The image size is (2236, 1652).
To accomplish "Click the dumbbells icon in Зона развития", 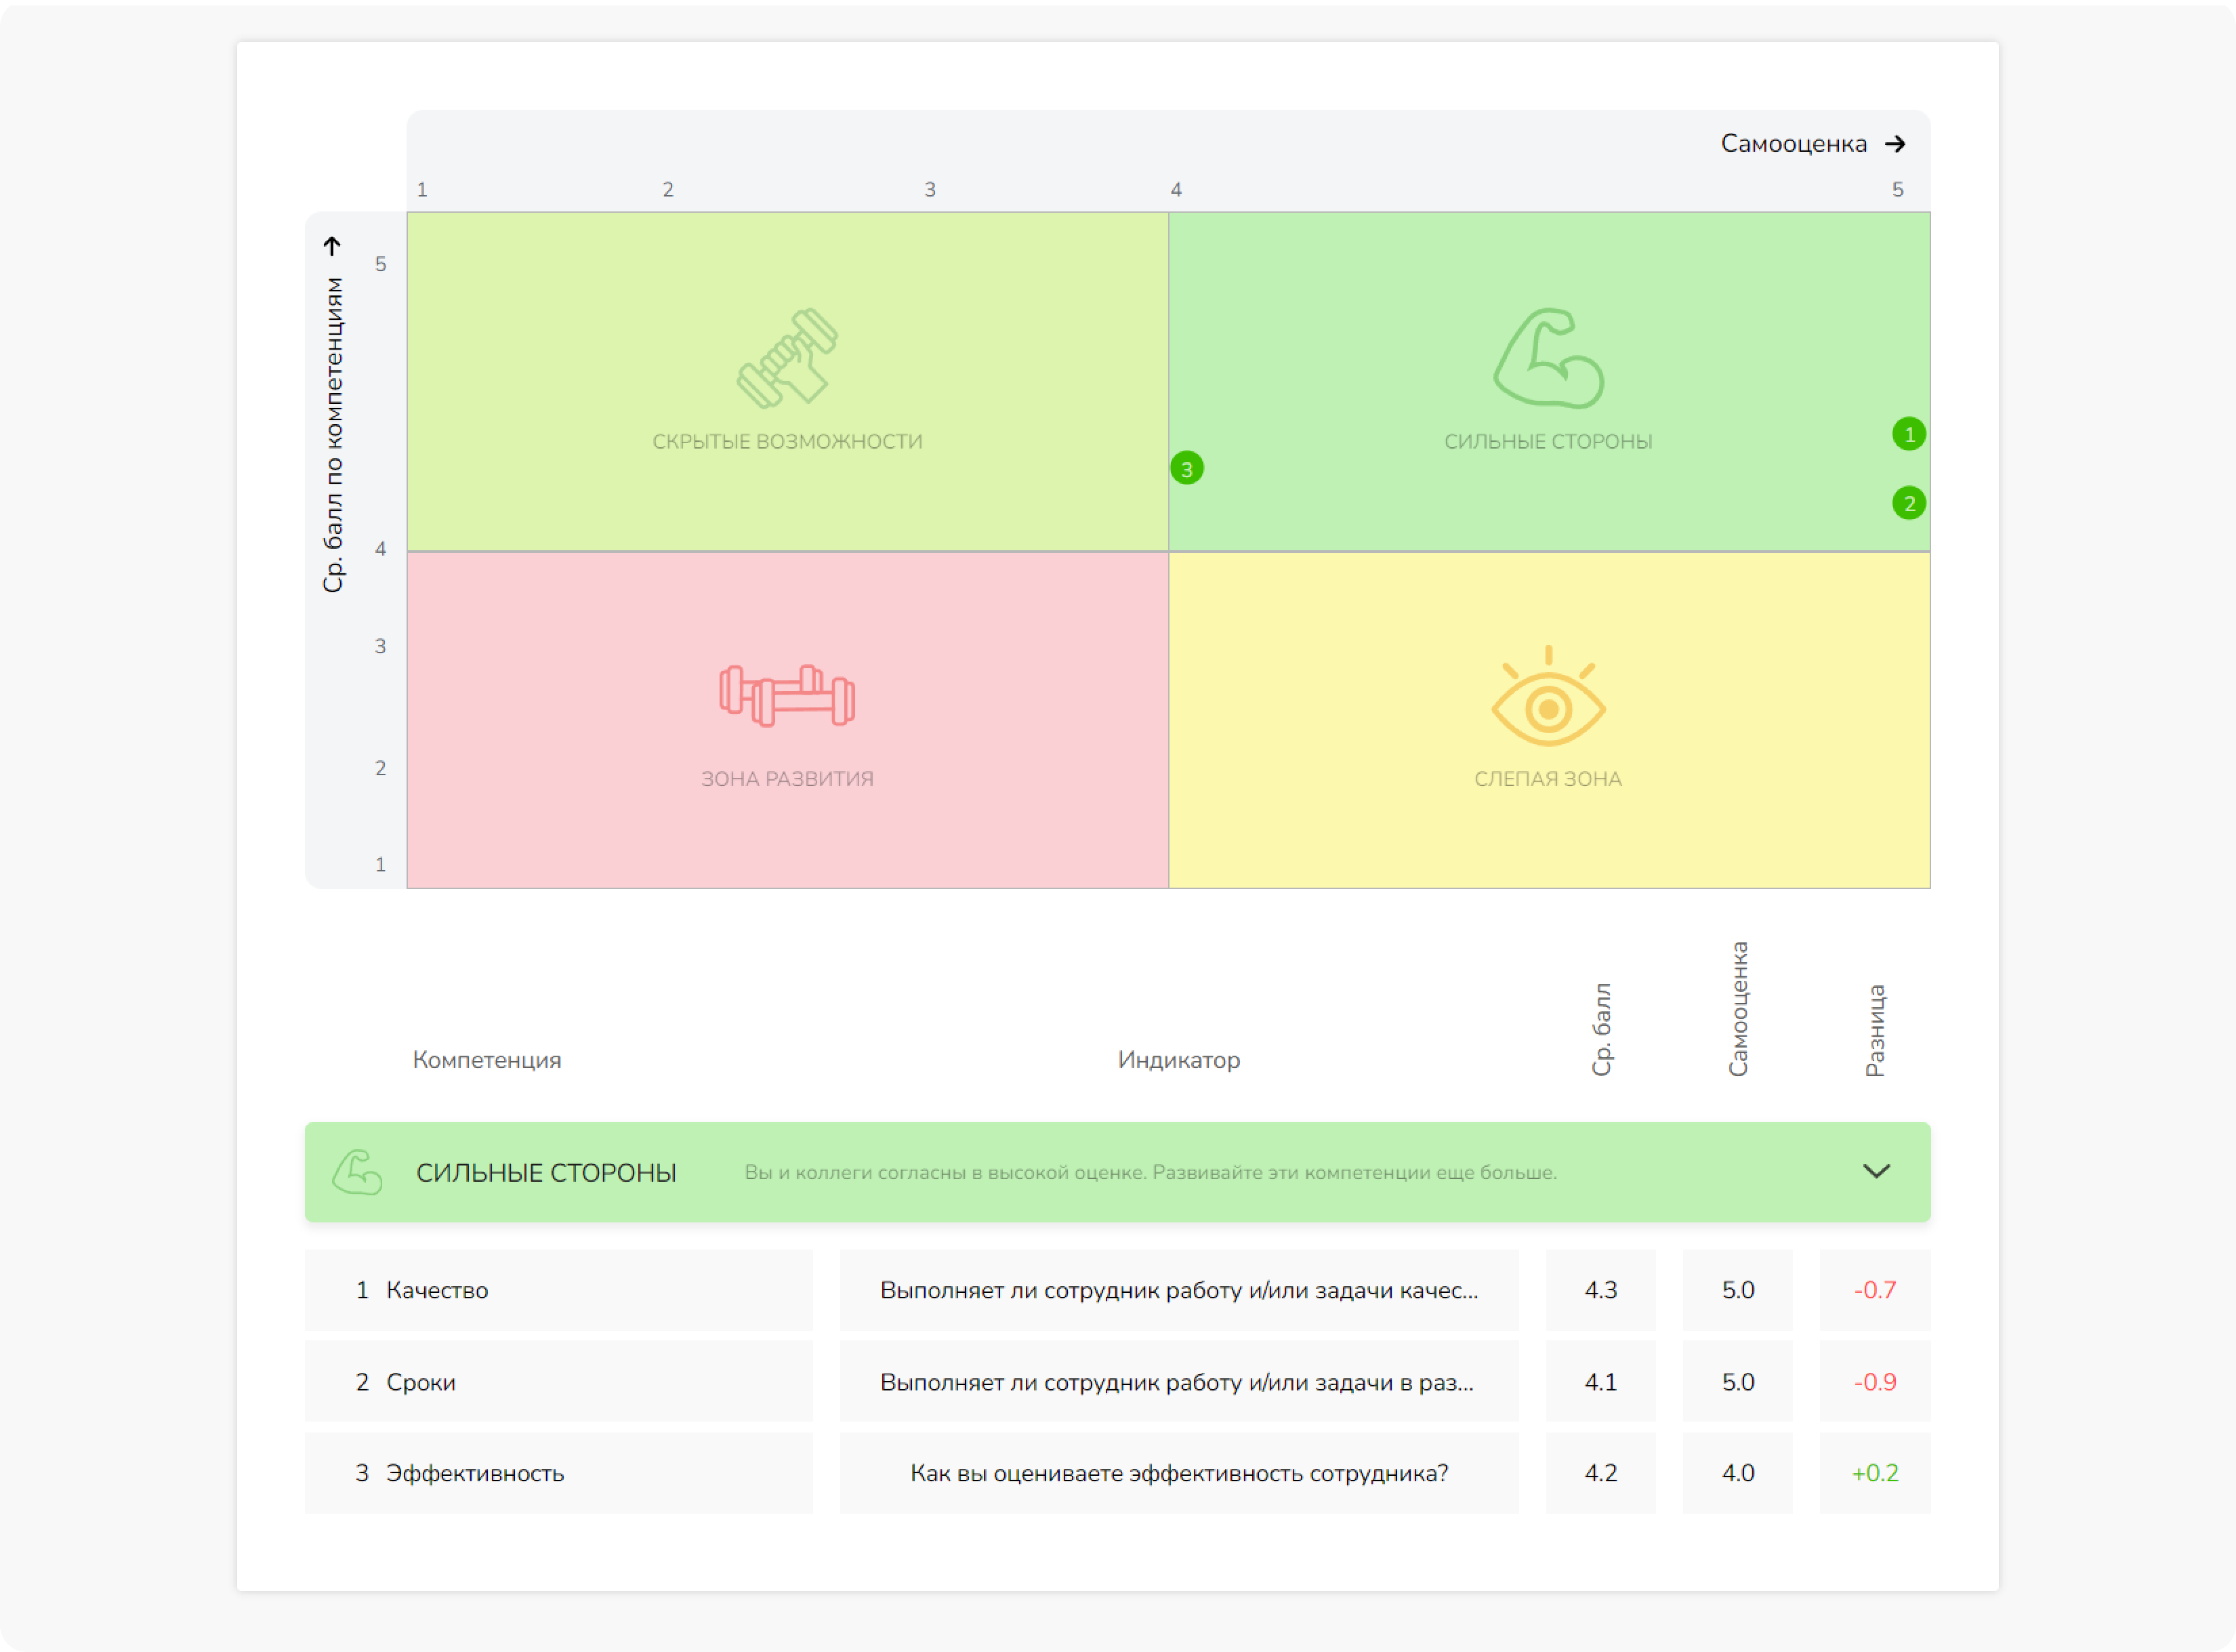I will click(787, 694).
